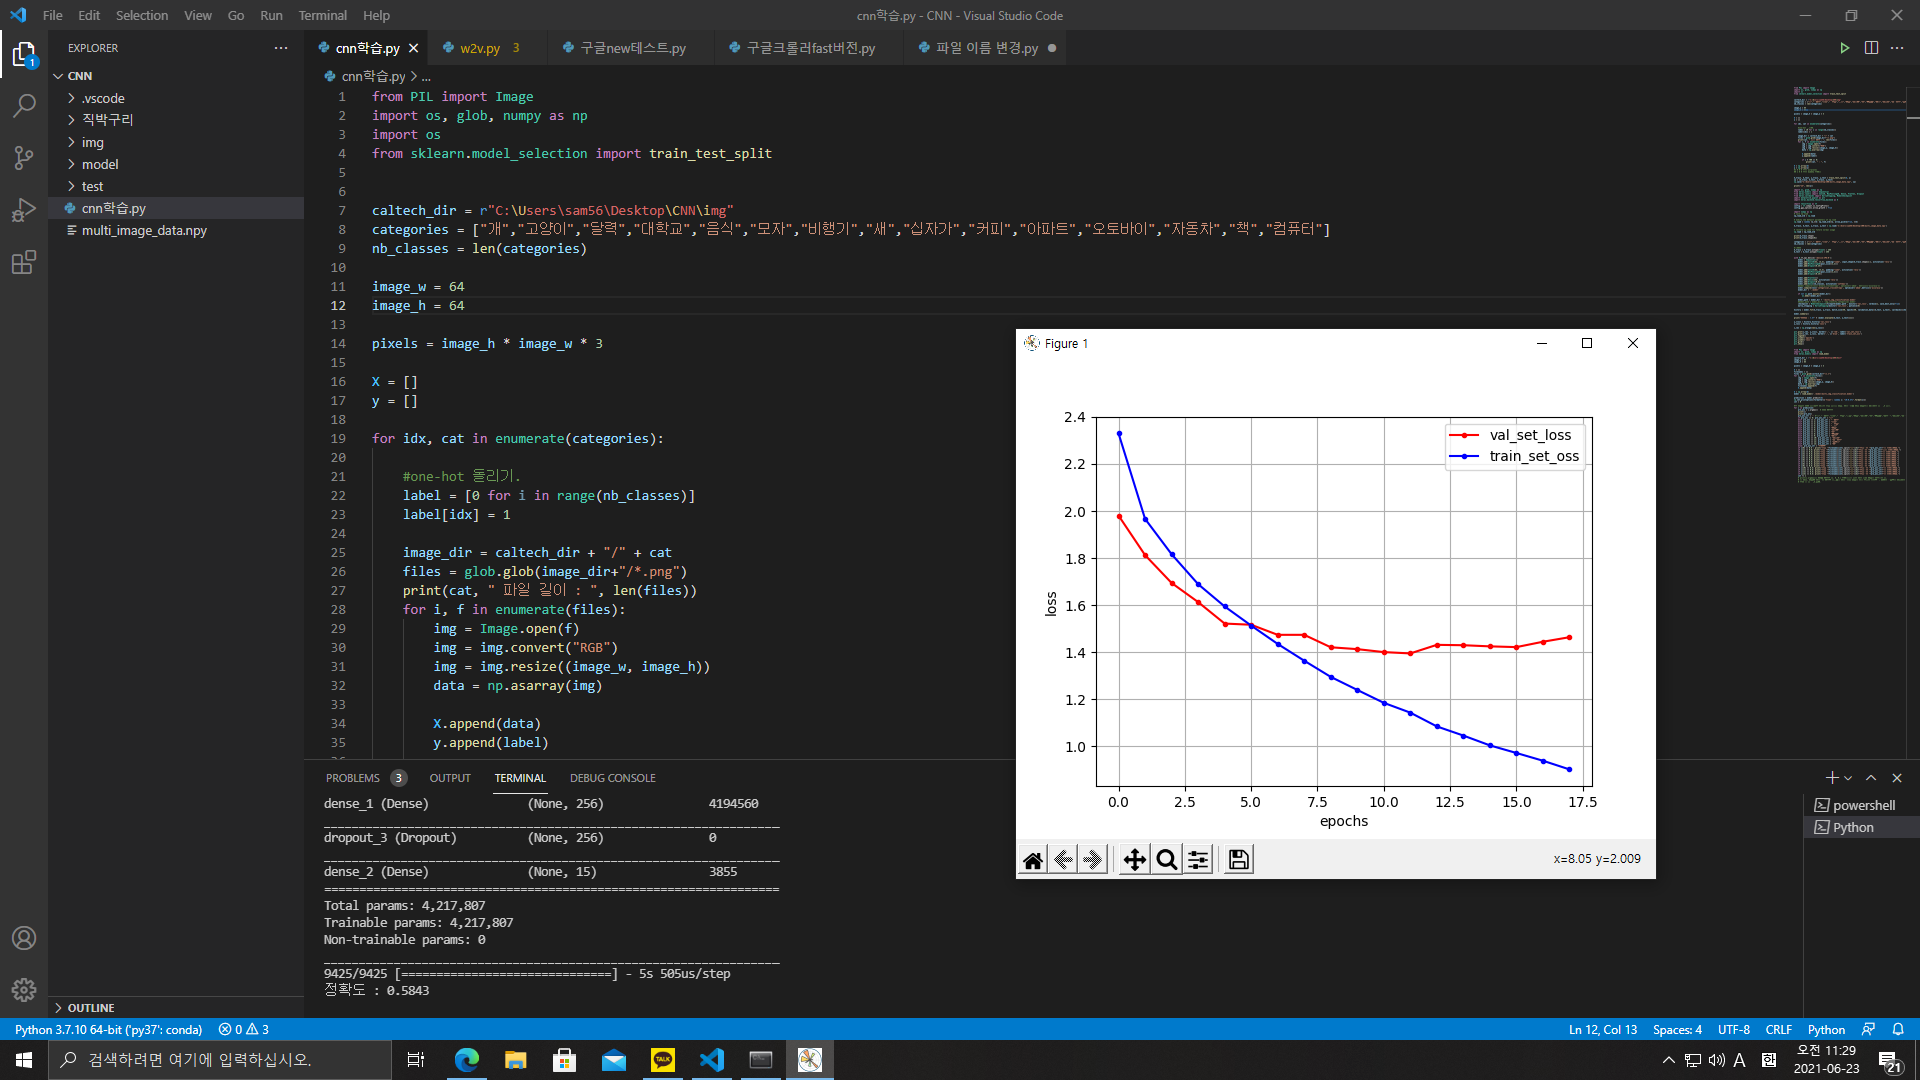
Task: Select multi_image_data.npy in Explorer
Action: (x=144, y=230)
